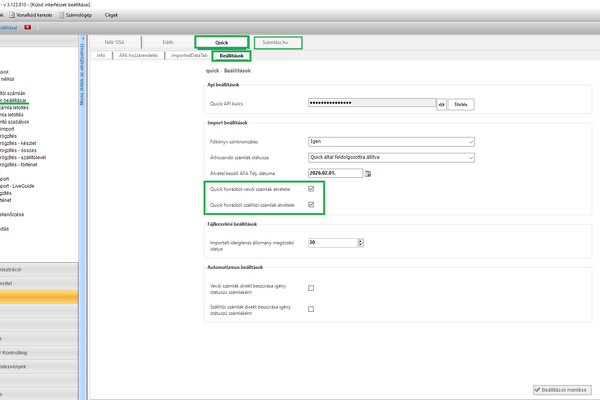600x400 pixels.
Task: Open the Kontrolling side menu group
Action: 39,353
